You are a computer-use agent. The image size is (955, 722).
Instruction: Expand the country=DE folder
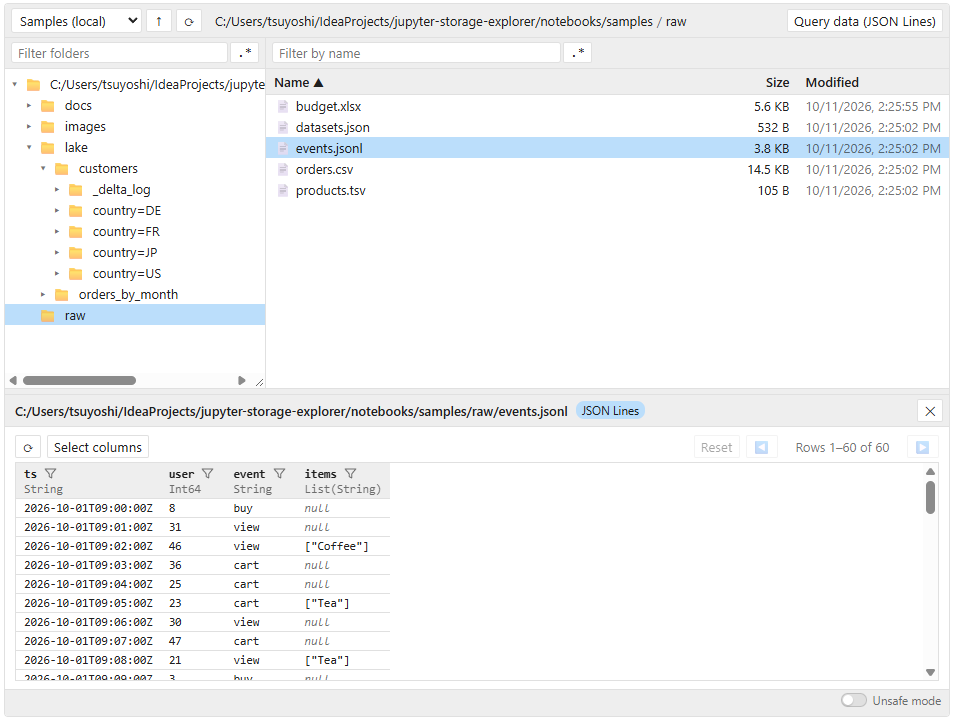[x=57, y=211]
